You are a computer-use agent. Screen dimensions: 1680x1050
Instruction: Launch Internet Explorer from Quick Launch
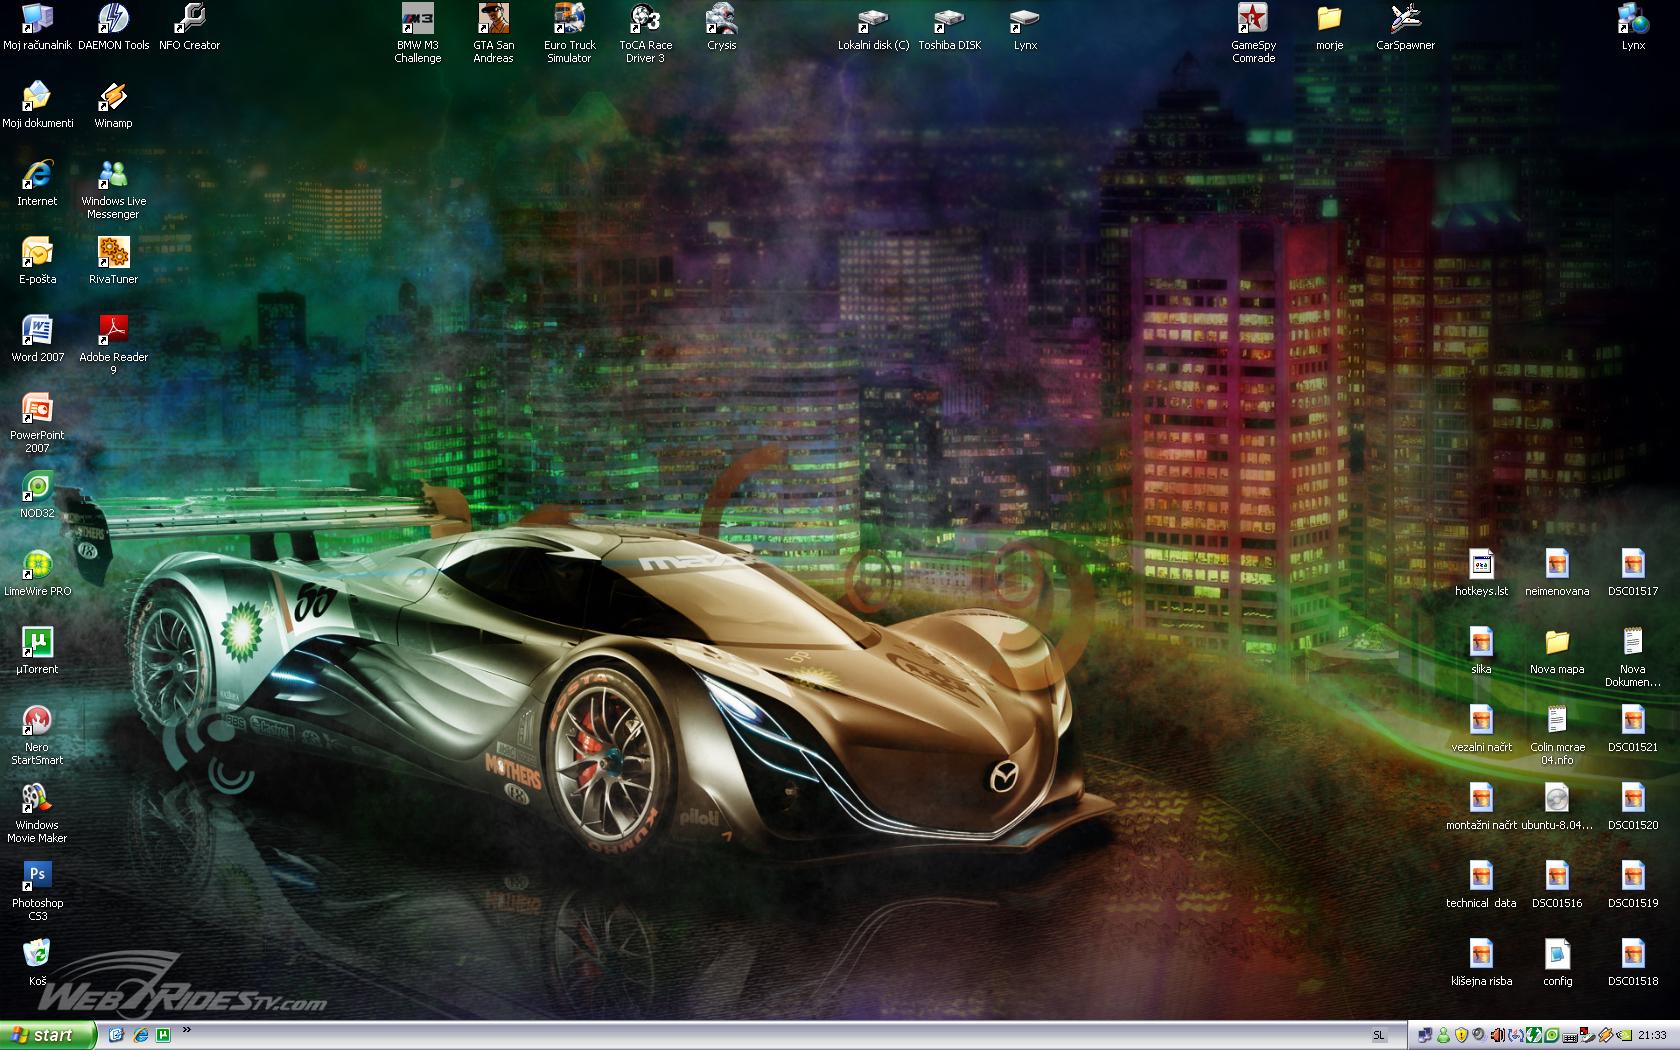point(140,1035)
